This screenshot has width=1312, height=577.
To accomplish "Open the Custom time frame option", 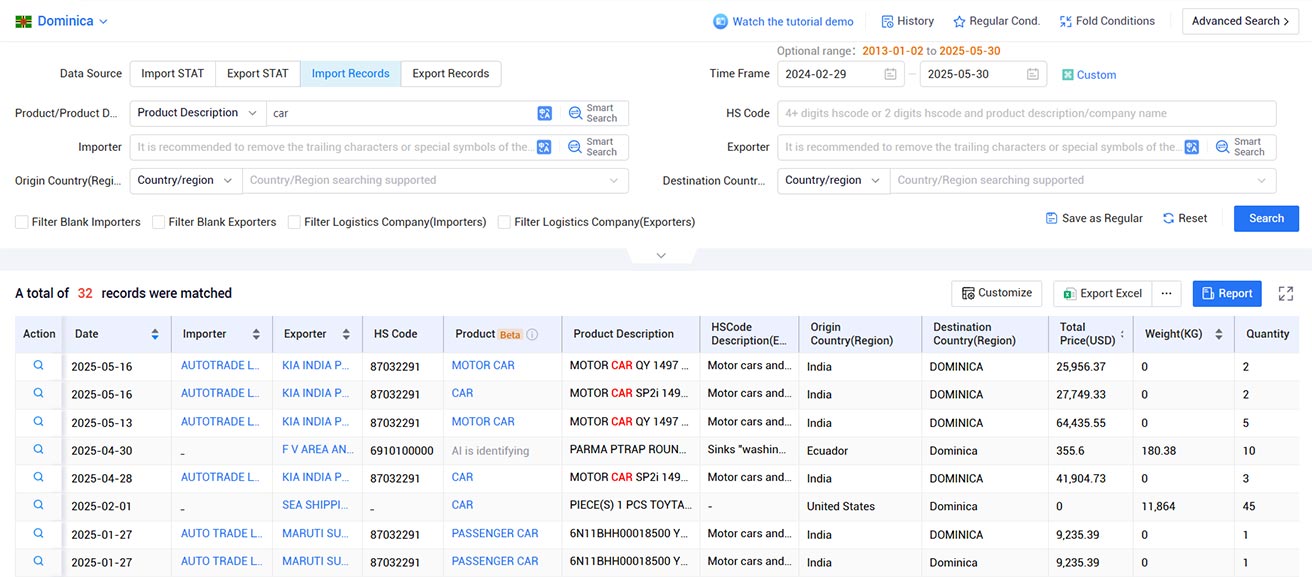I will click(x=1089, y=75).
